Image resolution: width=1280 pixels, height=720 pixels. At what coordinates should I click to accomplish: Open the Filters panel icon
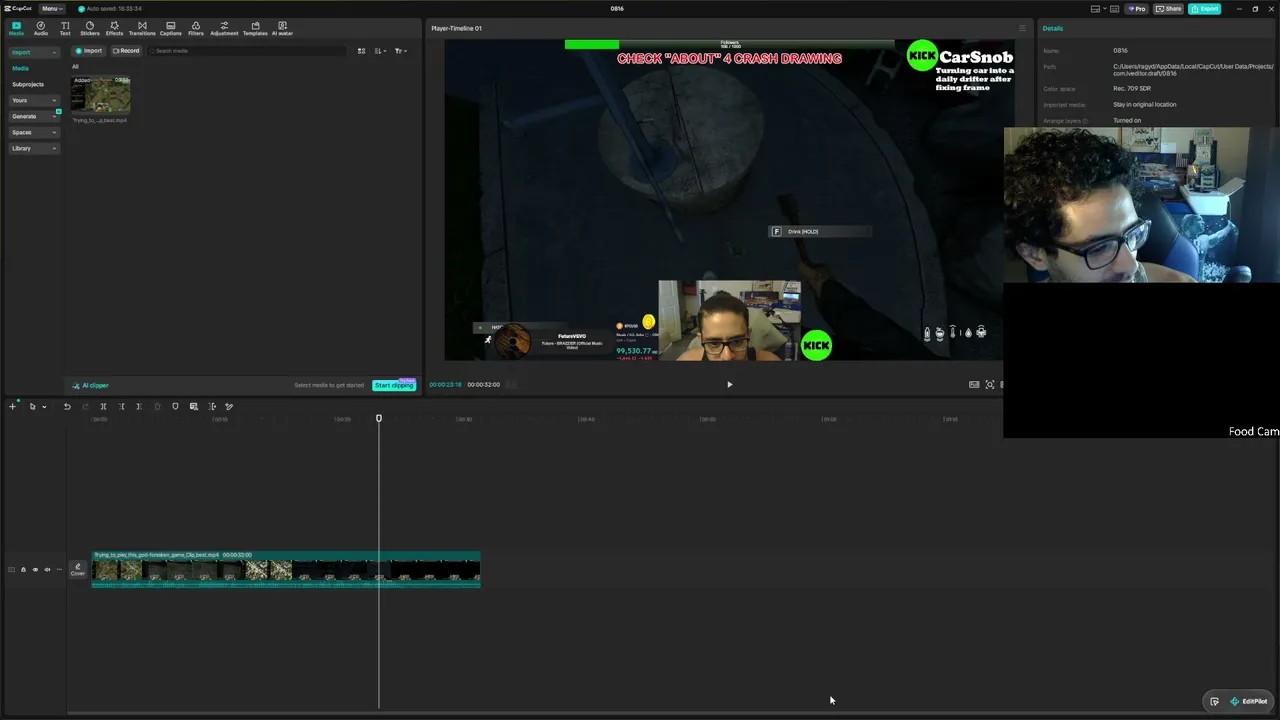click(x=196, y=28)
